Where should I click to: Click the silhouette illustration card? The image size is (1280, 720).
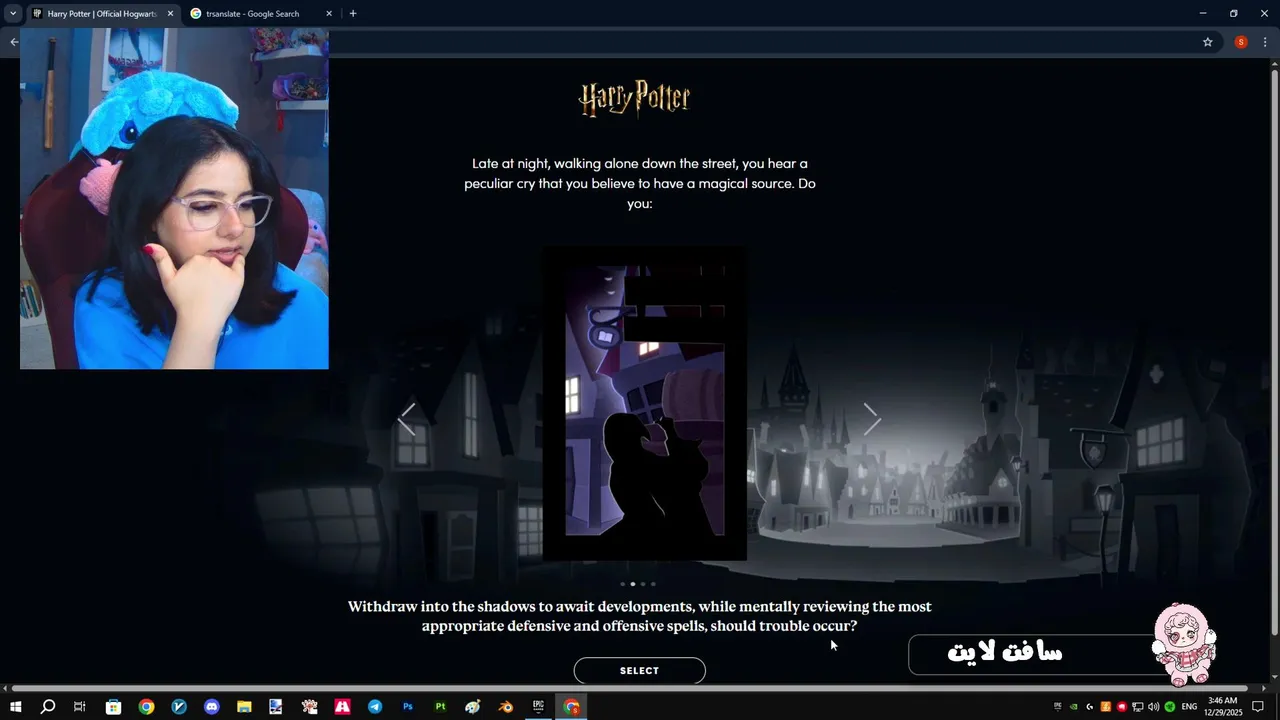tap(644, 403)
